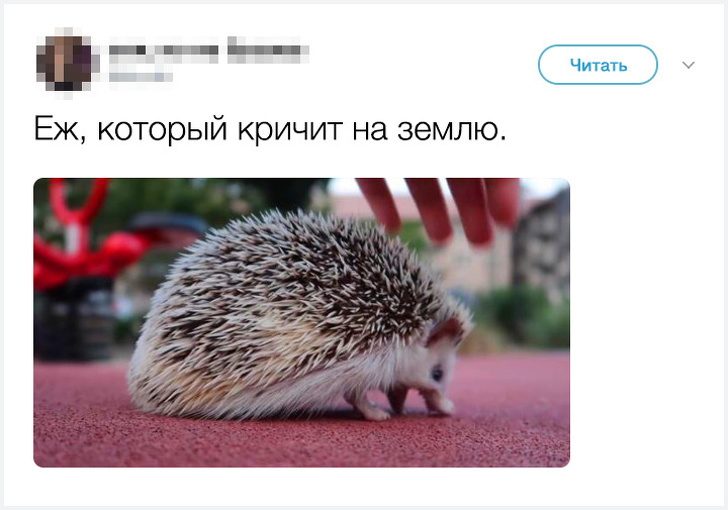Image resolution: width=728 pixels, height=510 pixels.
Task: Click the blurred author display name
Action: [x=209, y=50]
